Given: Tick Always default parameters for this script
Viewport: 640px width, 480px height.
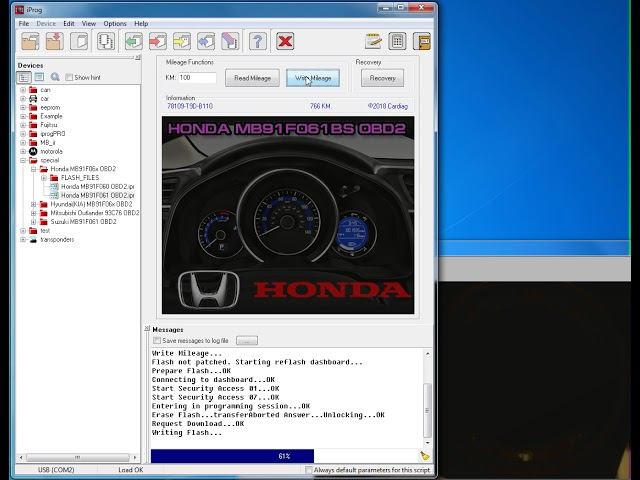Looking at the screenshot, I should pyautogui.click(x=309, y=470).
